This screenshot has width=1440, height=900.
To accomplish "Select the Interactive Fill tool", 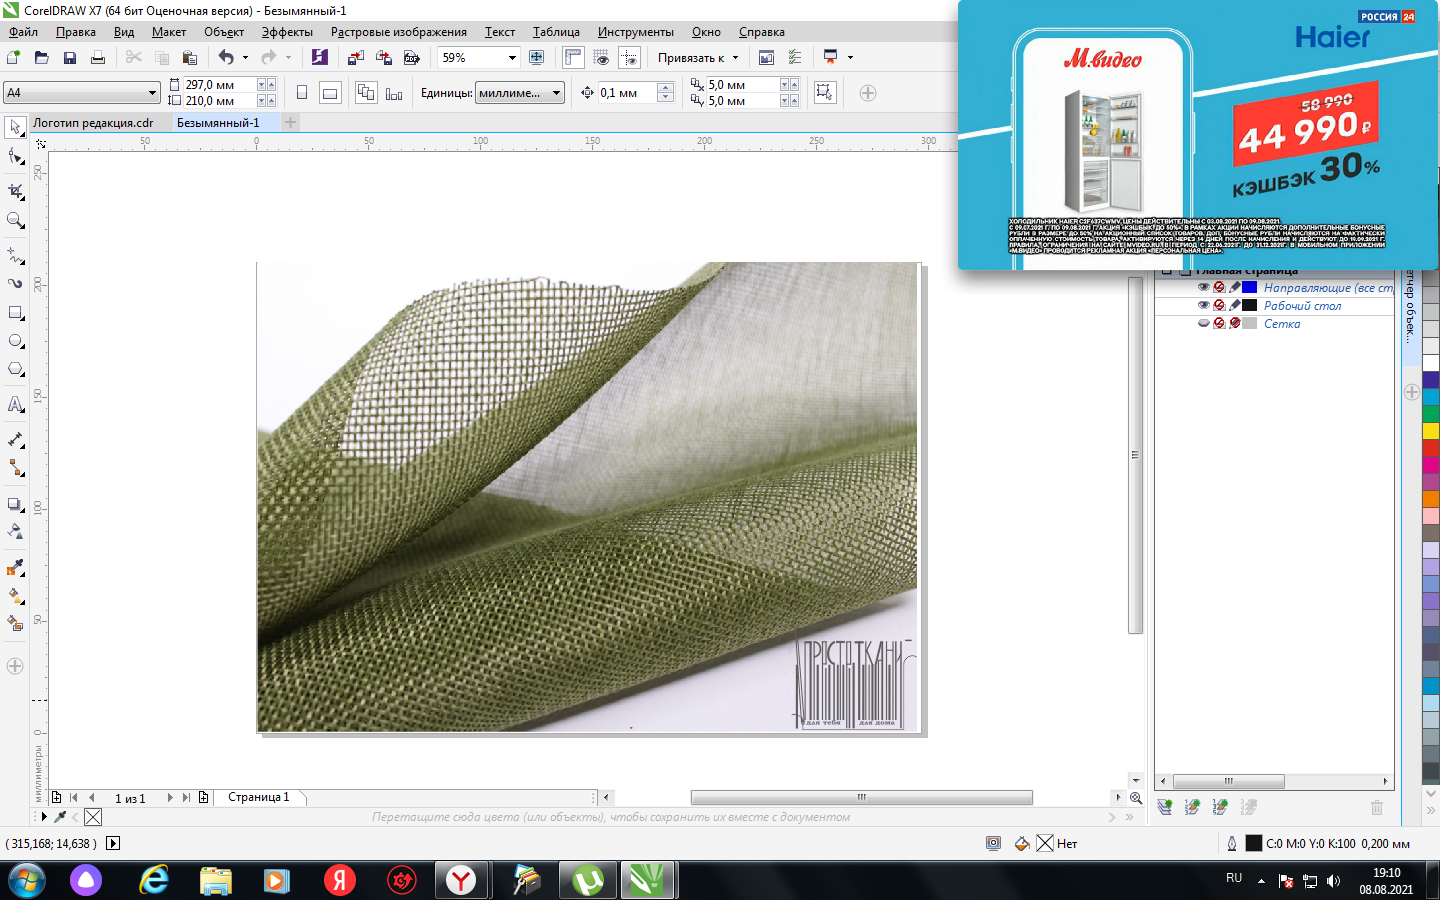I will pos(15,595).
